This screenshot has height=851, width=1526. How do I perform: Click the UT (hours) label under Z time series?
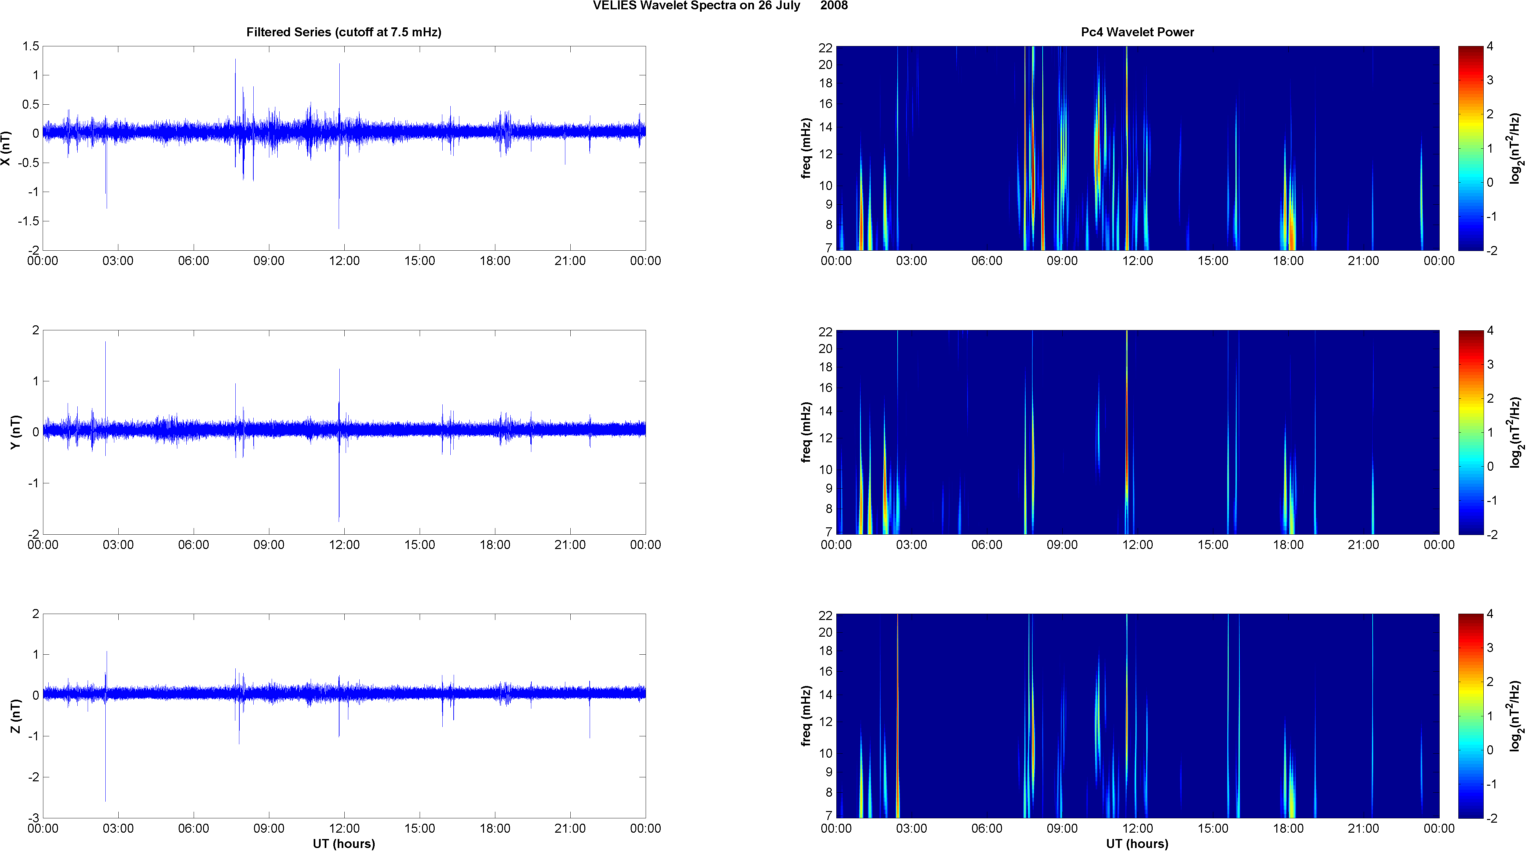(343, 843)
